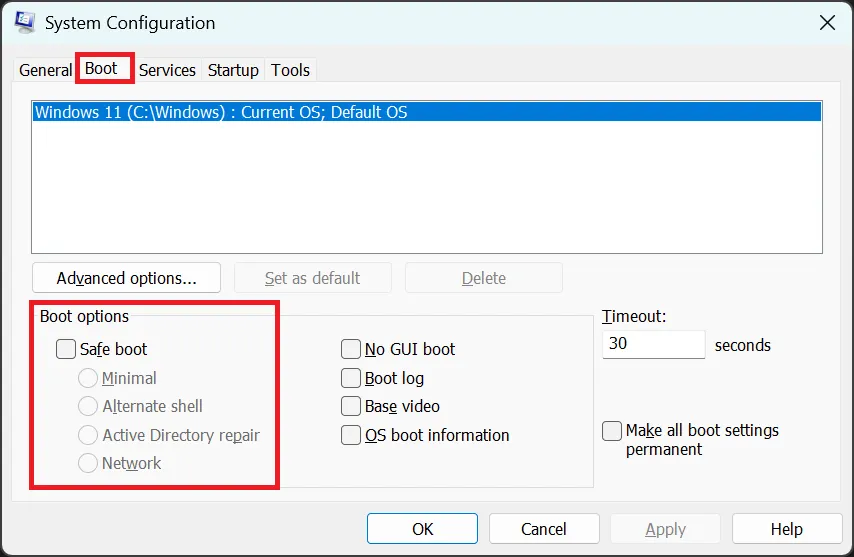Click the Cancel button
The image size is (854, 557).
click(544, 529)
